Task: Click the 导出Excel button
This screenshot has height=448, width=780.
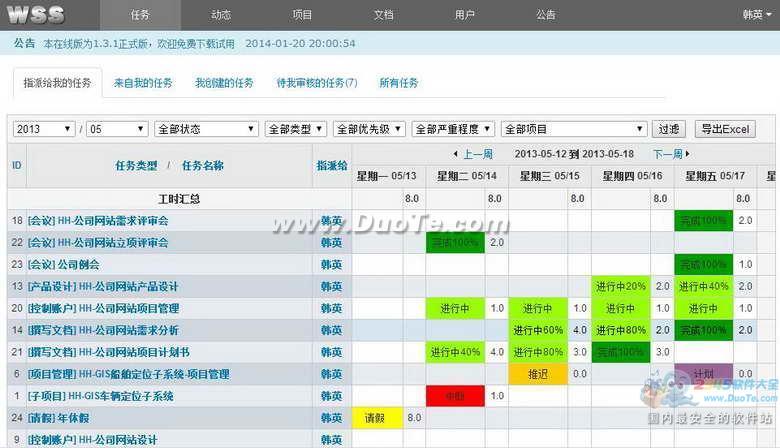Action: click(x=725, y=129)
